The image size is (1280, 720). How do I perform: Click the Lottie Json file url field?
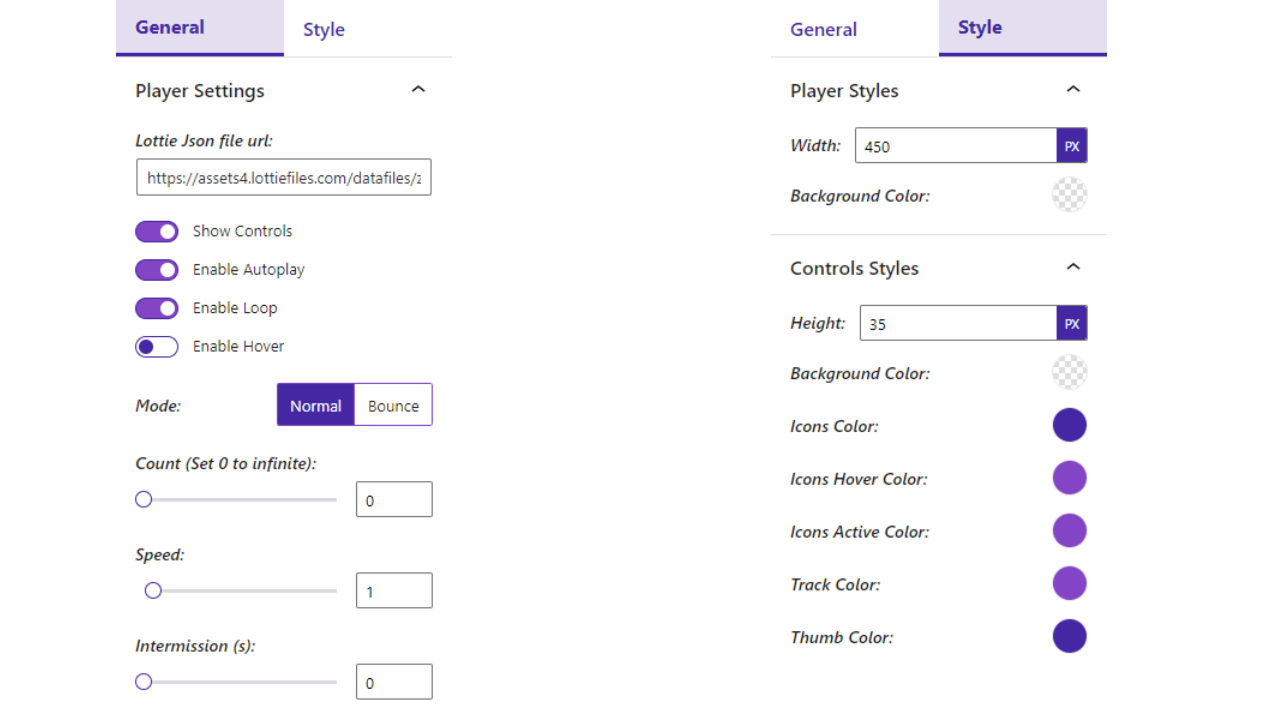[284, 178]
